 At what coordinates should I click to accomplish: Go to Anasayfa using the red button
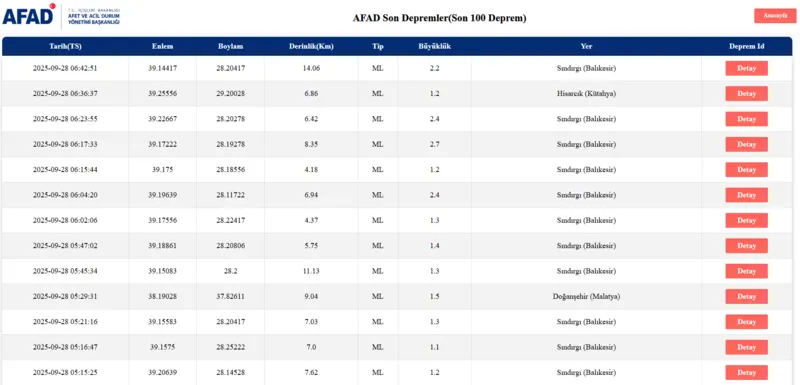[775, 15]
